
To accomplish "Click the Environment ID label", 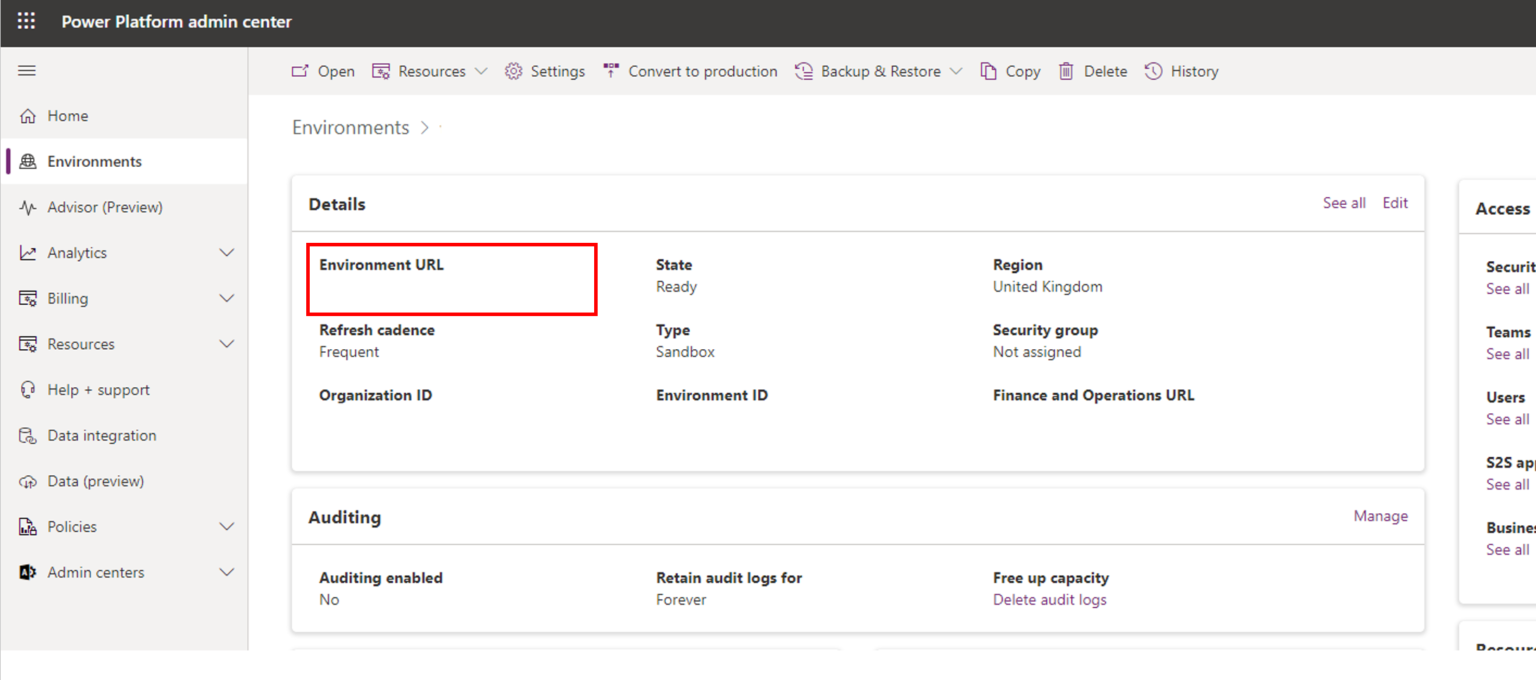I will [x=712, y=395].
